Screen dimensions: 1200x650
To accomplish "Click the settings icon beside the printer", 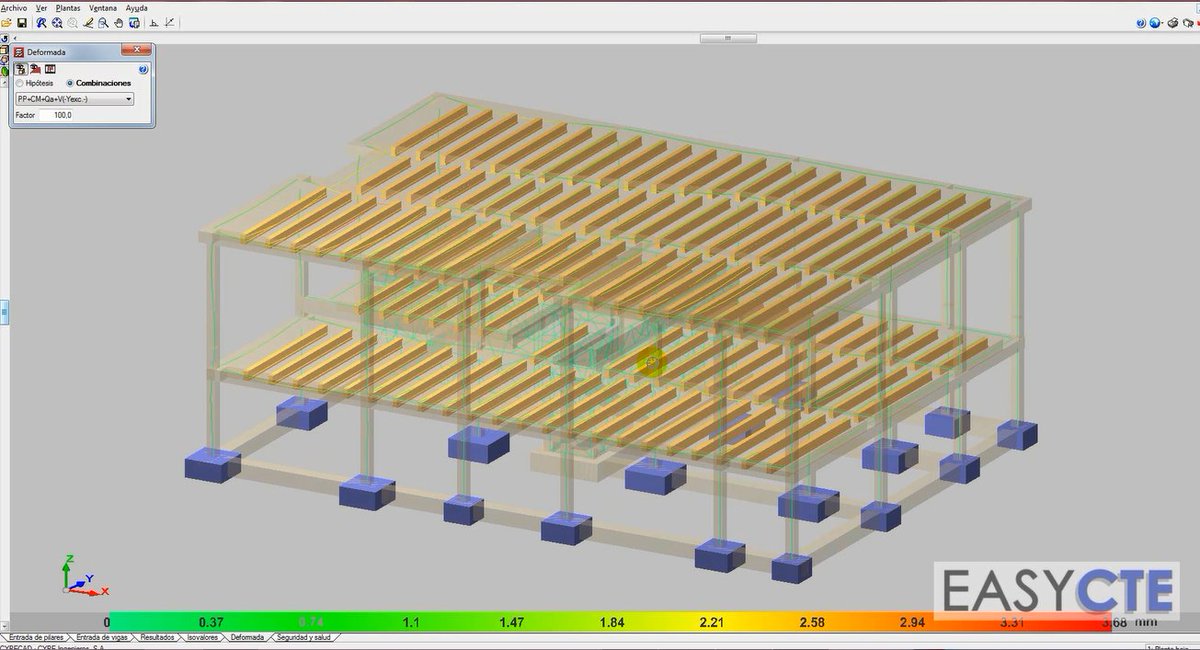I will coord(1188,23).
